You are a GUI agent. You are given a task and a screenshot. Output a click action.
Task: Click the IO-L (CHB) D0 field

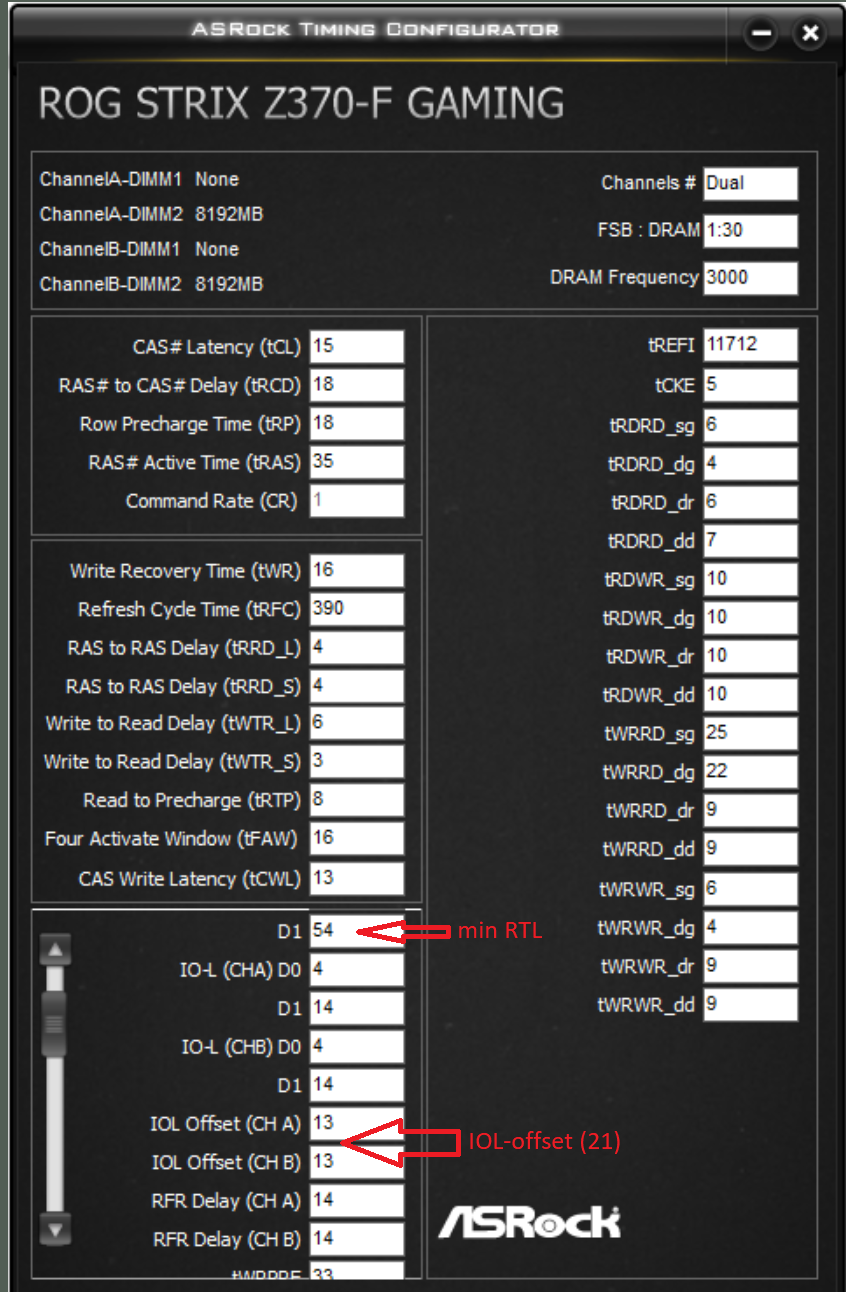click(x=357, y=1047)
